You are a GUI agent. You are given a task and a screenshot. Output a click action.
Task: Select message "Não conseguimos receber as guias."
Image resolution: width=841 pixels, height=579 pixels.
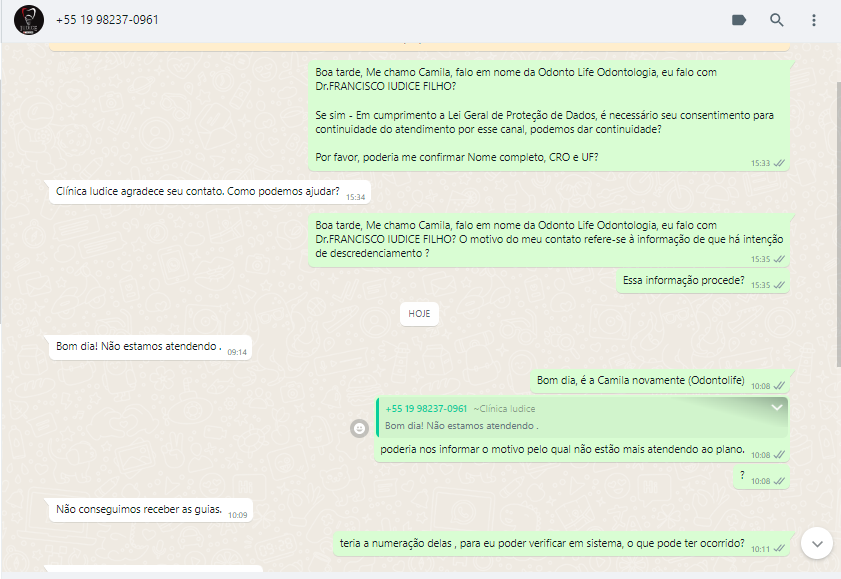tap(151, 510)
